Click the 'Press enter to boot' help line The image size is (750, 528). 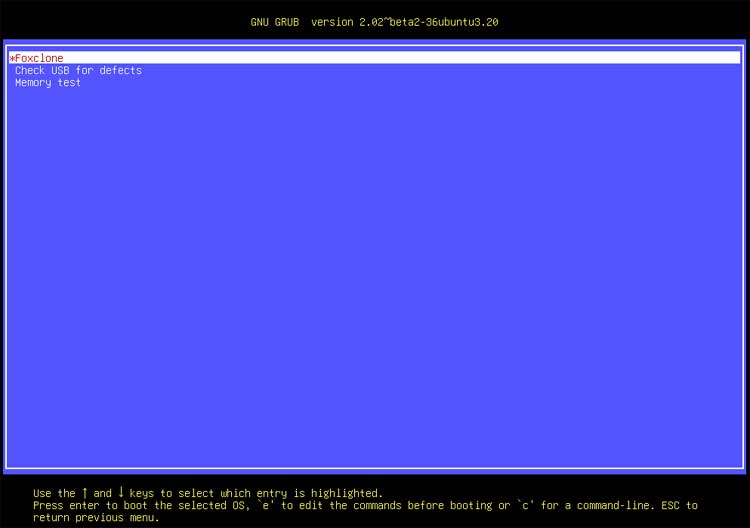(x=365, y=505)
